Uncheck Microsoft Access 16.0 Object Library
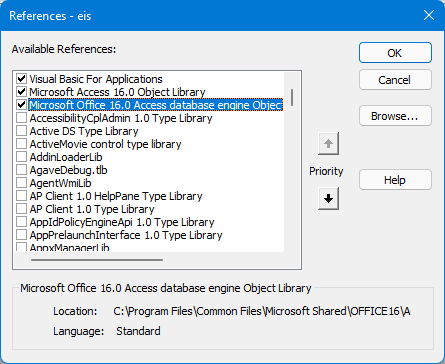This screenshot has height=364, width=445. (x=22, y=92)
